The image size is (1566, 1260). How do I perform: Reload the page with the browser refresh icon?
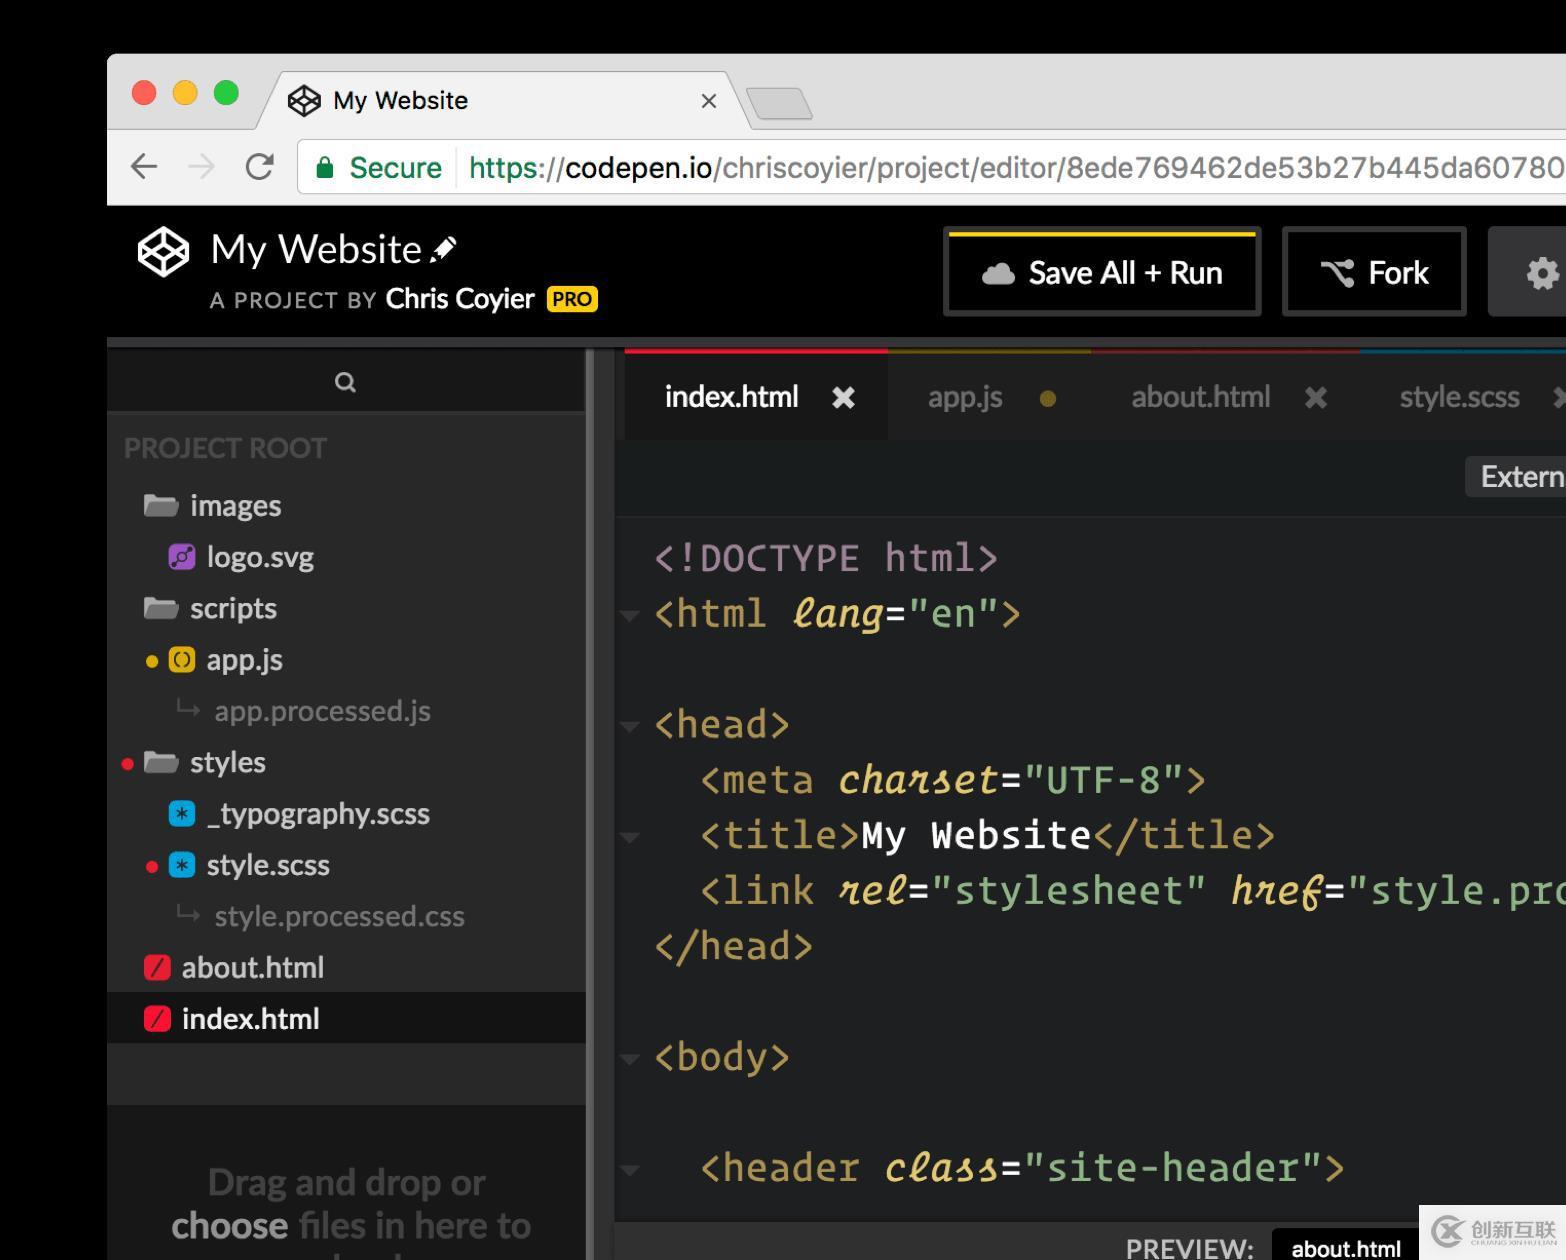pyautogui.click(x=260, y=167)
